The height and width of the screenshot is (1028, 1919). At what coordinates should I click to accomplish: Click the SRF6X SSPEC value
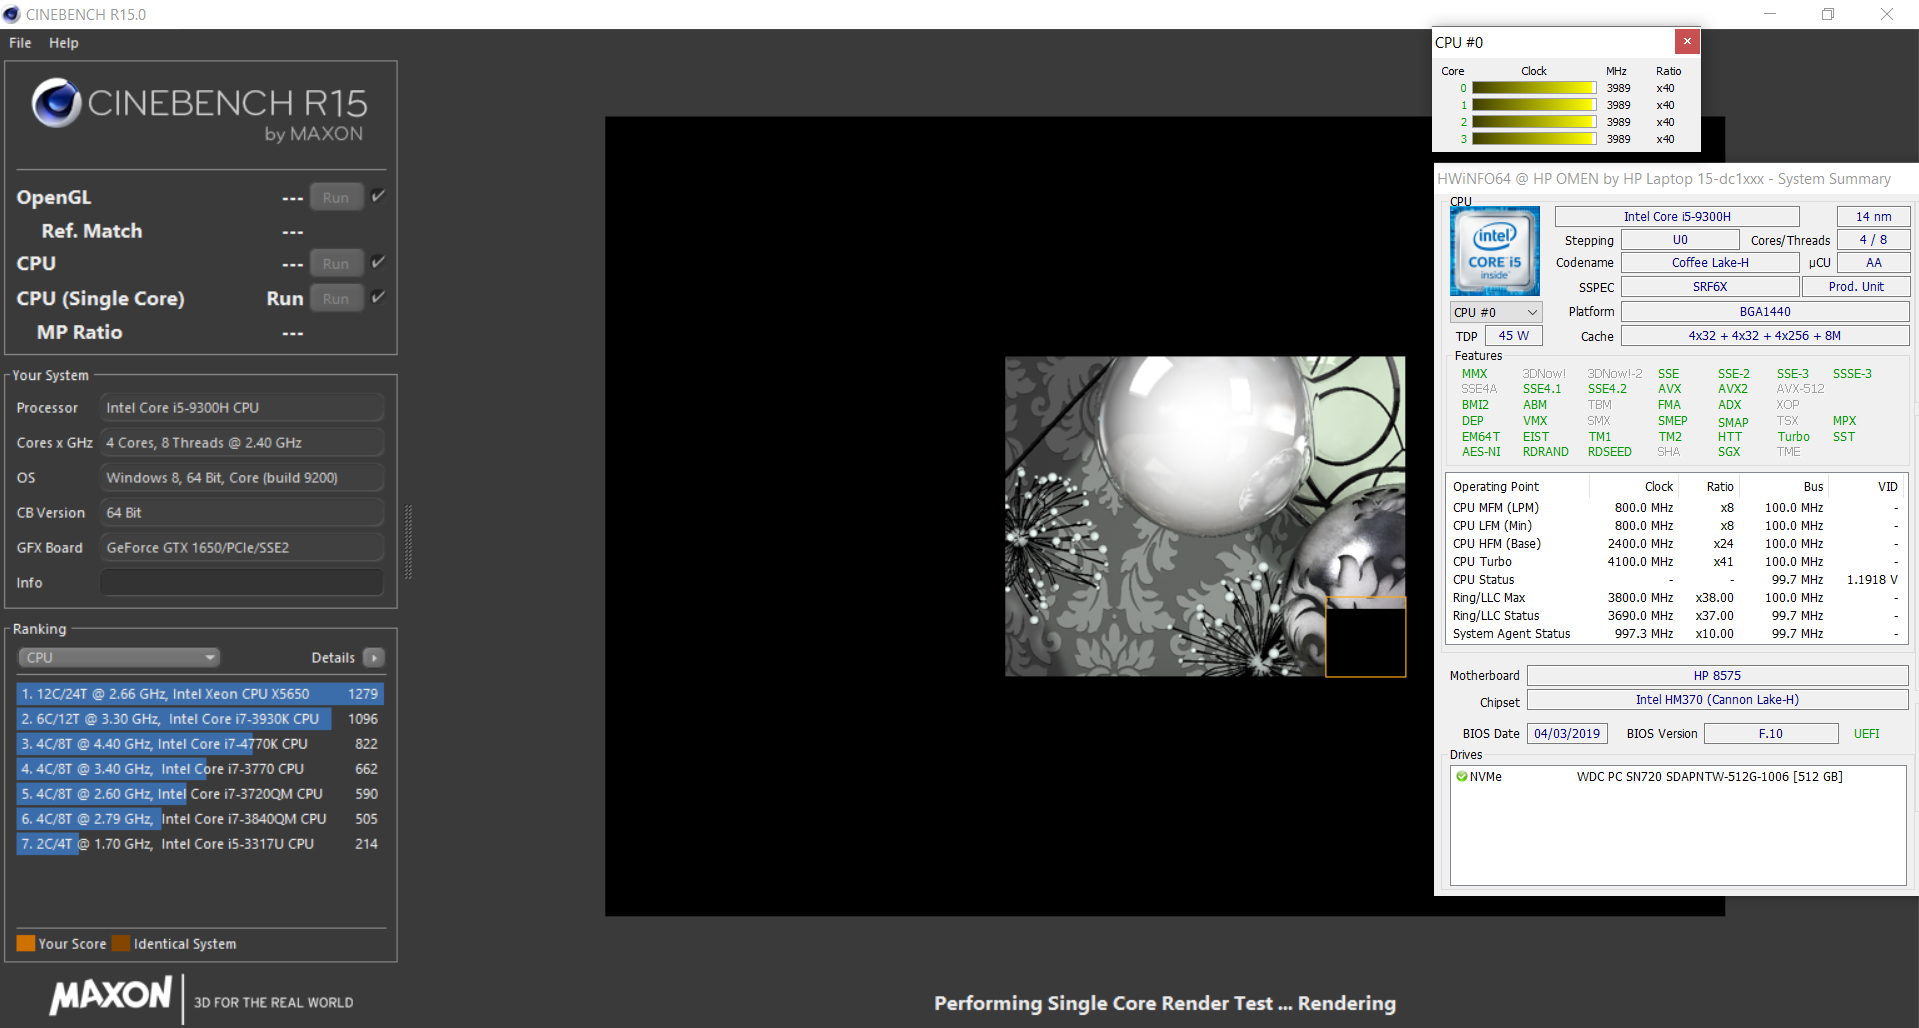coord(1710,287)
